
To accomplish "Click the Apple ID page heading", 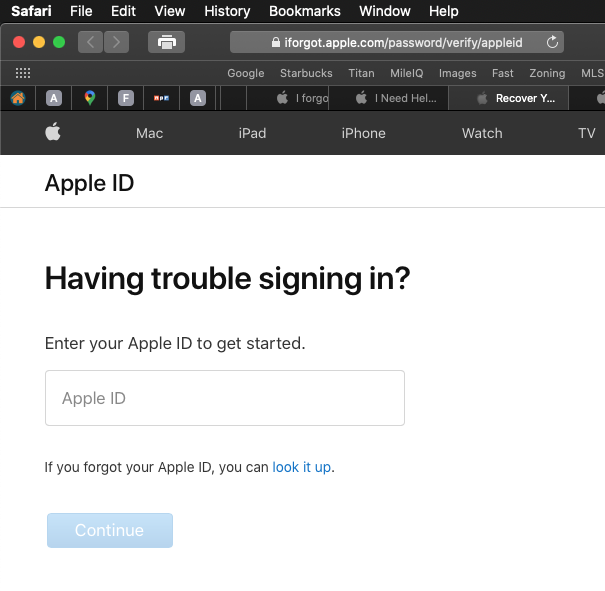I will pos(90,183).
